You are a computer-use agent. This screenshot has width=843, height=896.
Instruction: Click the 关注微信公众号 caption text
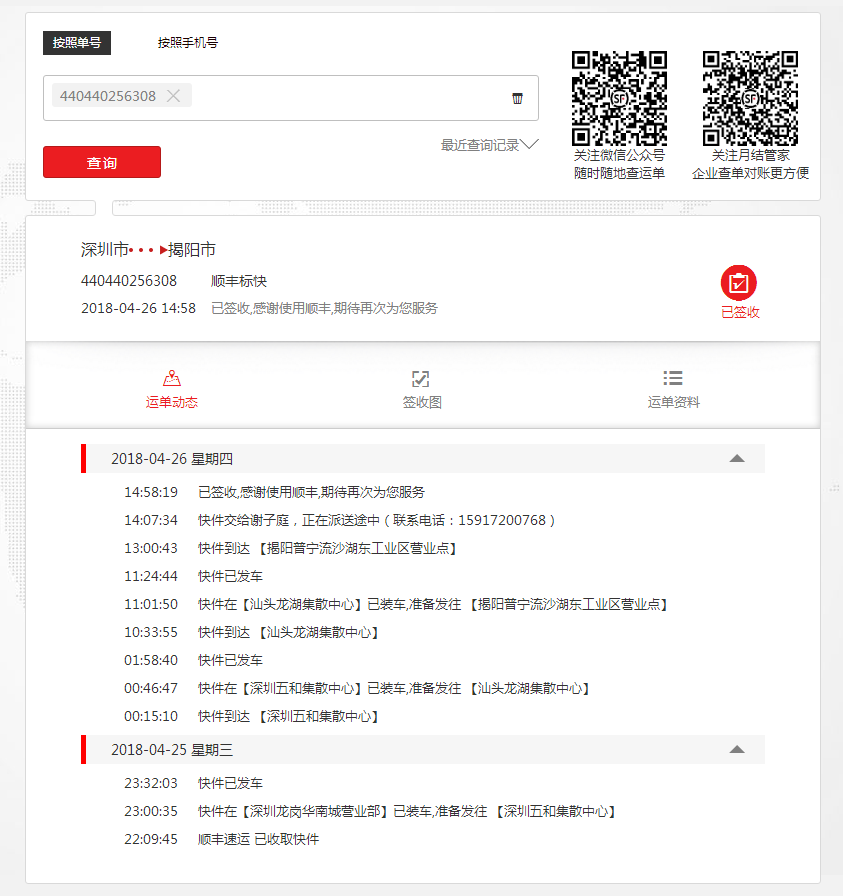pos(620,155)
